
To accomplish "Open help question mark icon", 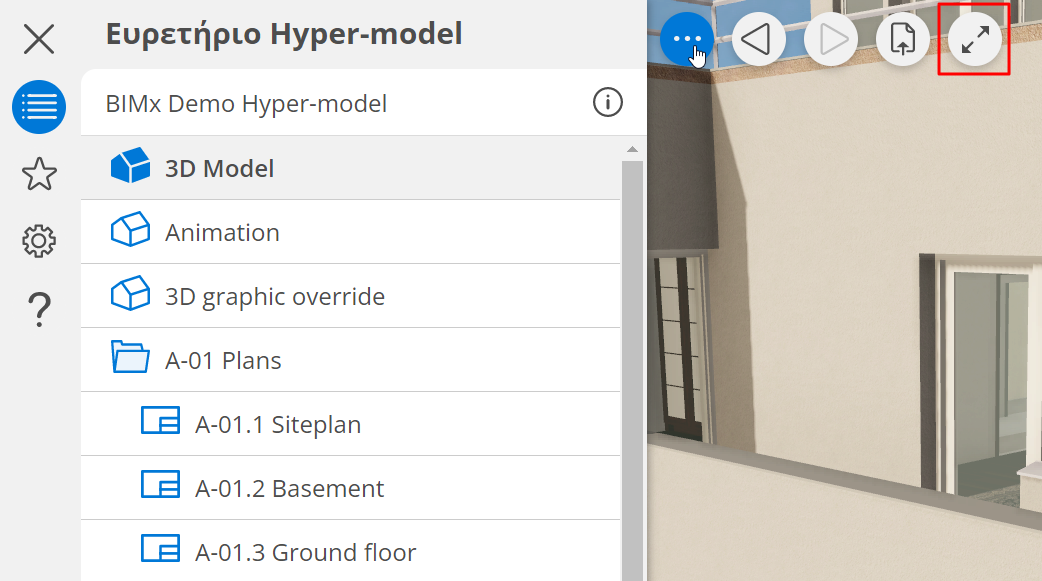I will coord(39,309).
